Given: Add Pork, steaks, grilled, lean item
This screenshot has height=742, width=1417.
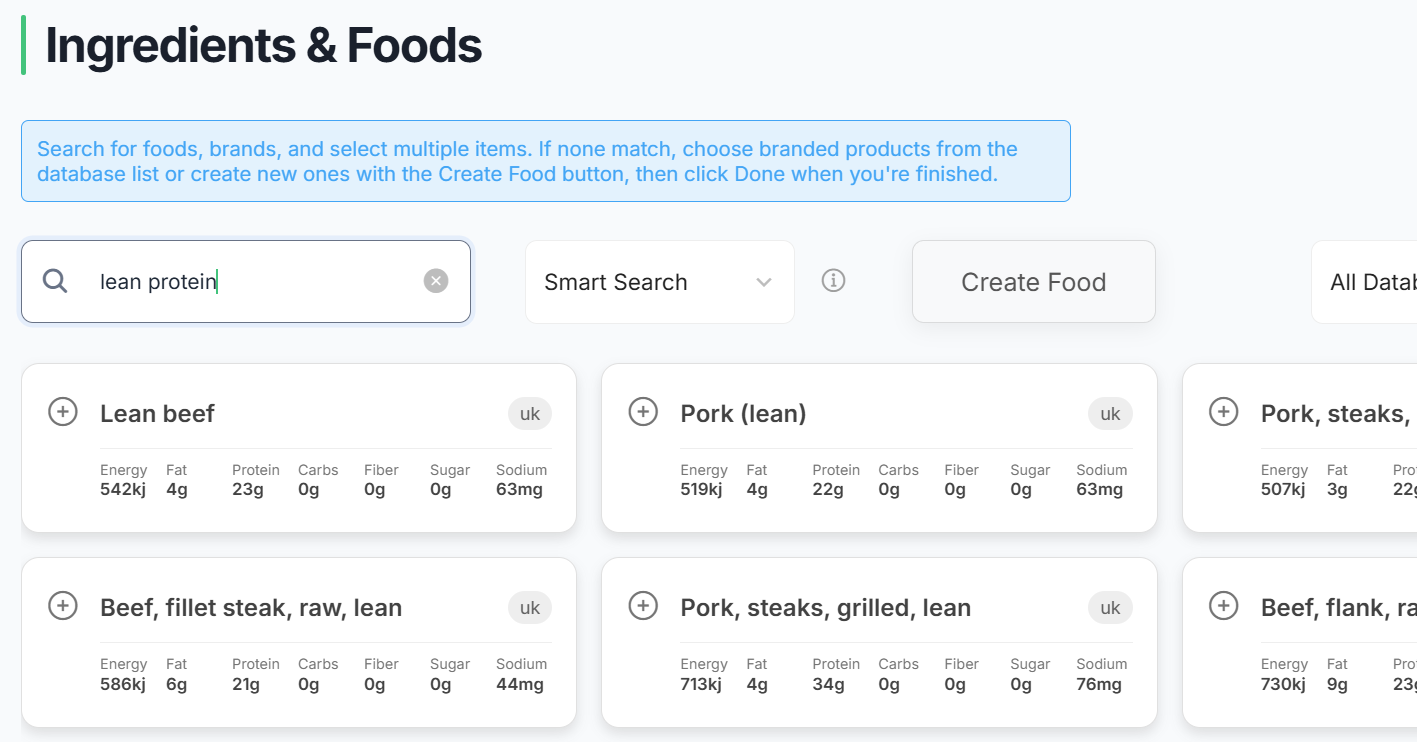Looking at the screenshot, I should point(643,606).
